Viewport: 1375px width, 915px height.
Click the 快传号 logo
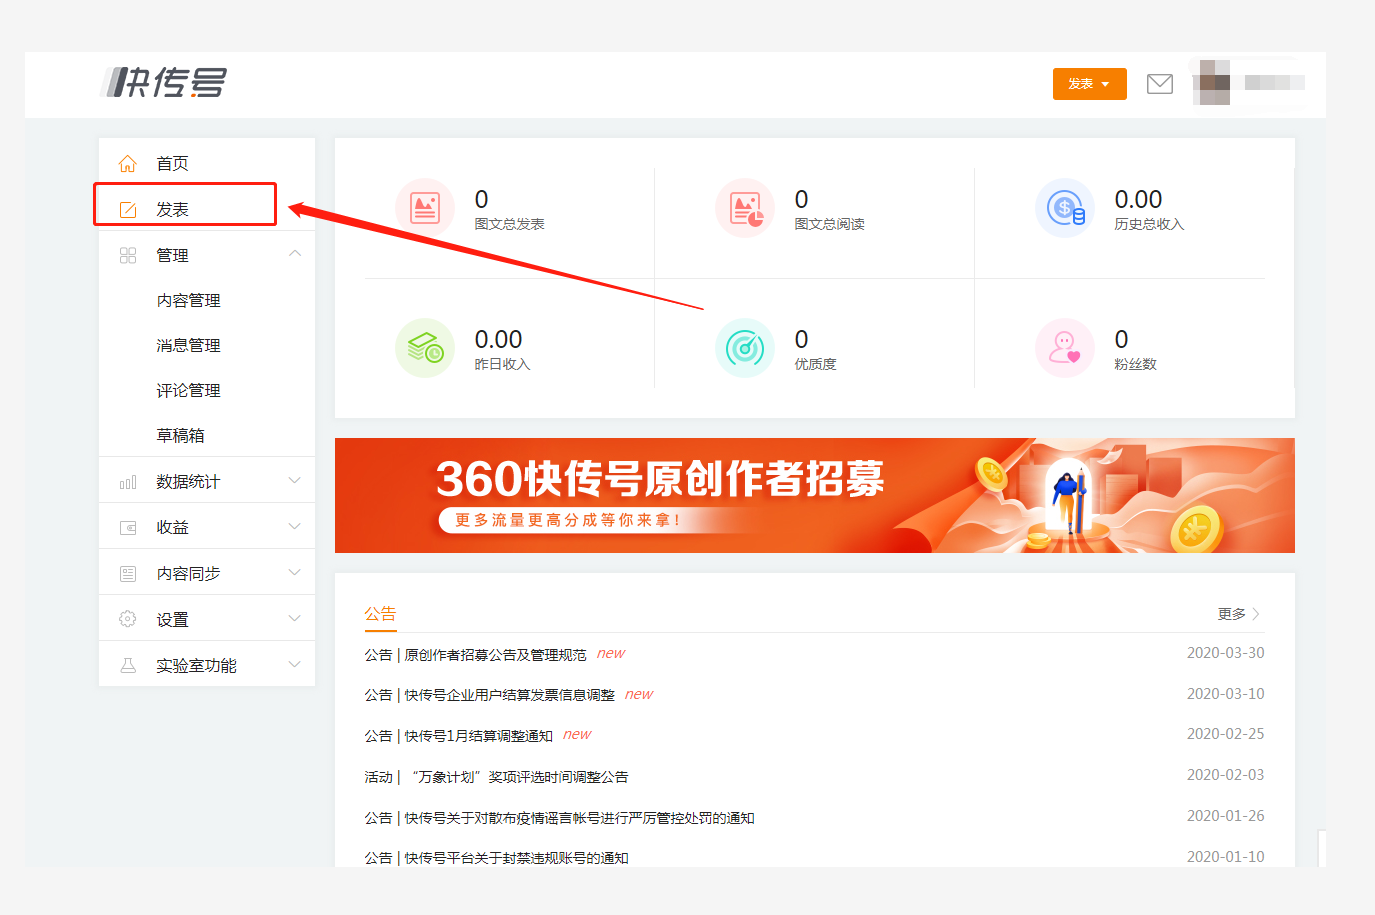(165, 82)
